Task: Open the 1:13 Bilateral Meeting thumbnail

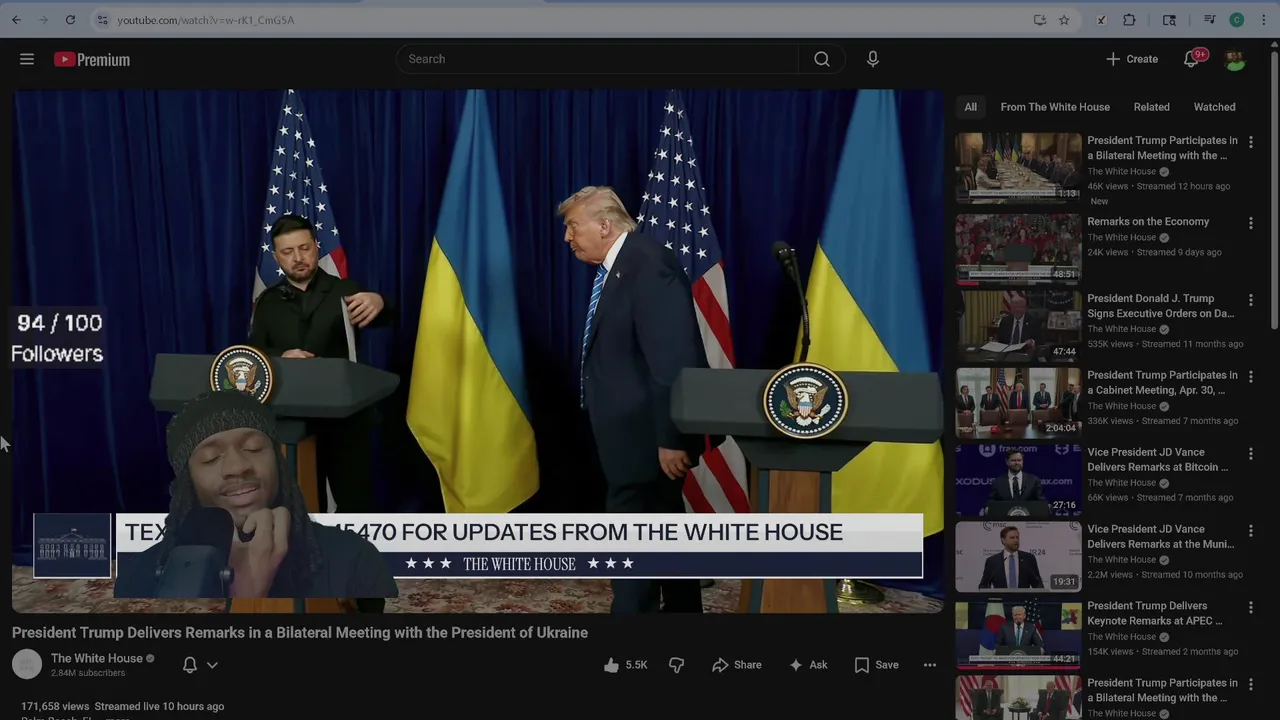Action: [1018, 168]
